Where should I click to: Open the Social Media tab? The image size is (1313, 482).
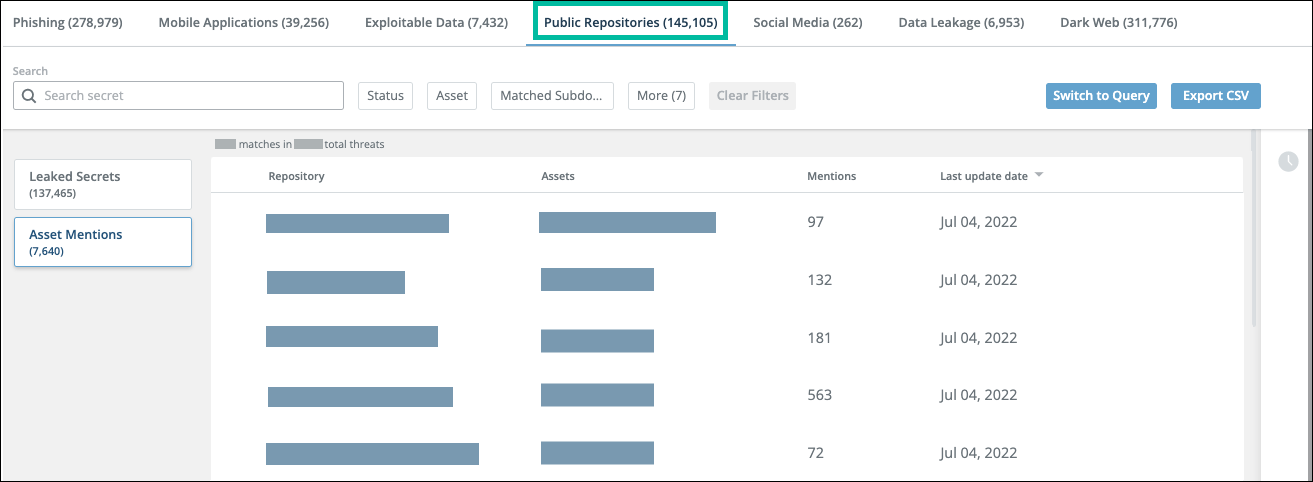click(807, 22)
